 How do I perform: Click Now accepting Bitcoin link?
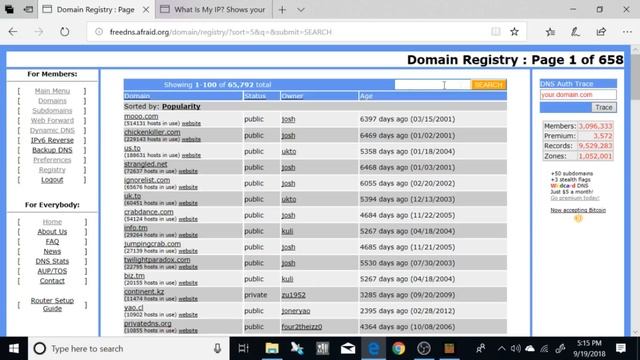pyautogui.click(x=578, y=210)
